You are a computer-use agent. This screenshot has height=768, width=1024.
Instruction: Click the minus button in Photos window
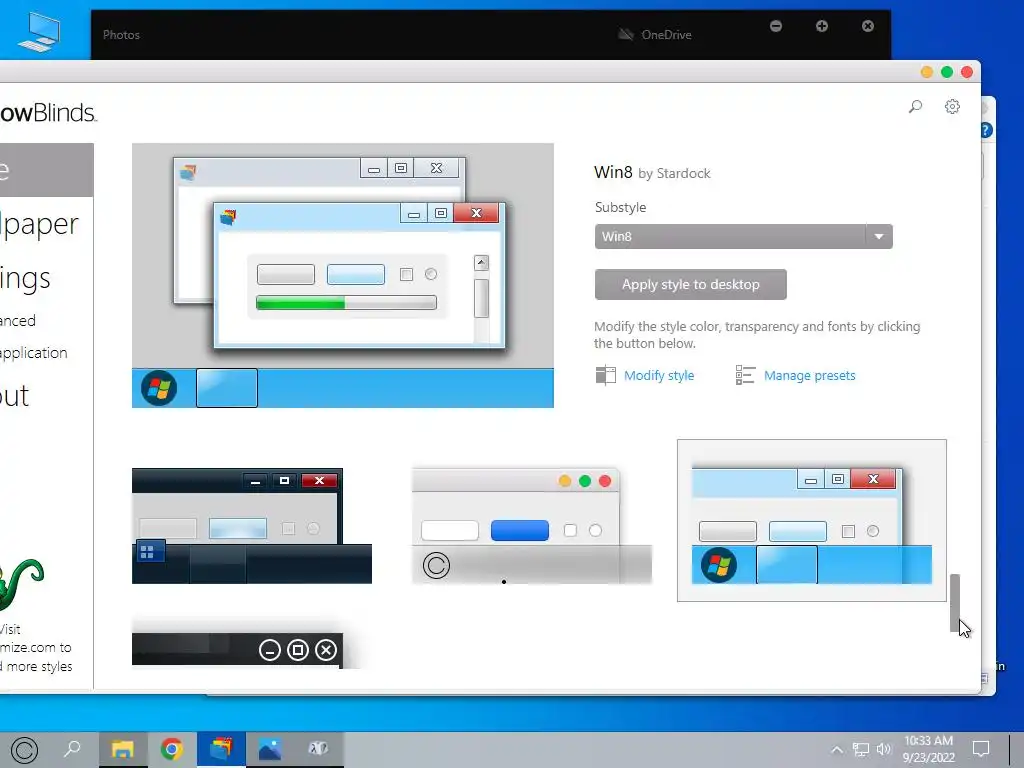click(776, 26)
